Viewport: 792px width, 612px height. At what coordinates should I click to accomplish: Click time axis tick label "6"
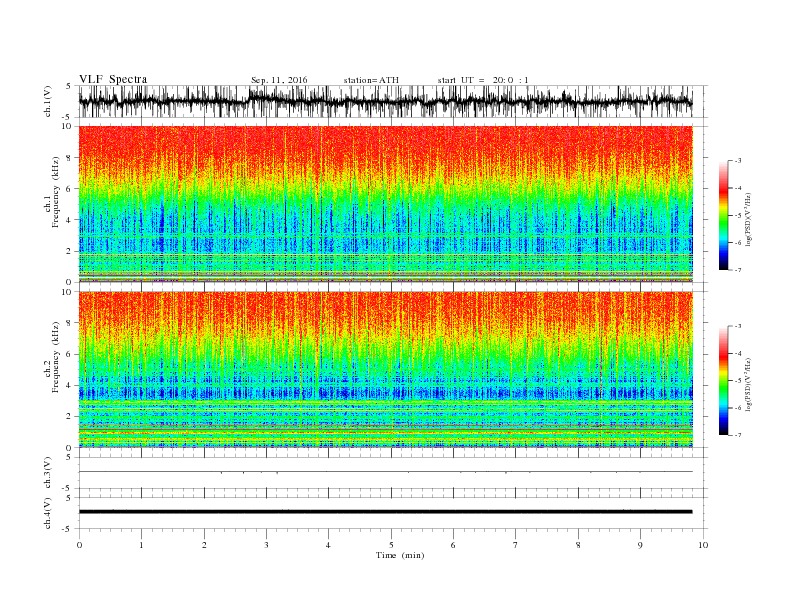click(453, 545)
